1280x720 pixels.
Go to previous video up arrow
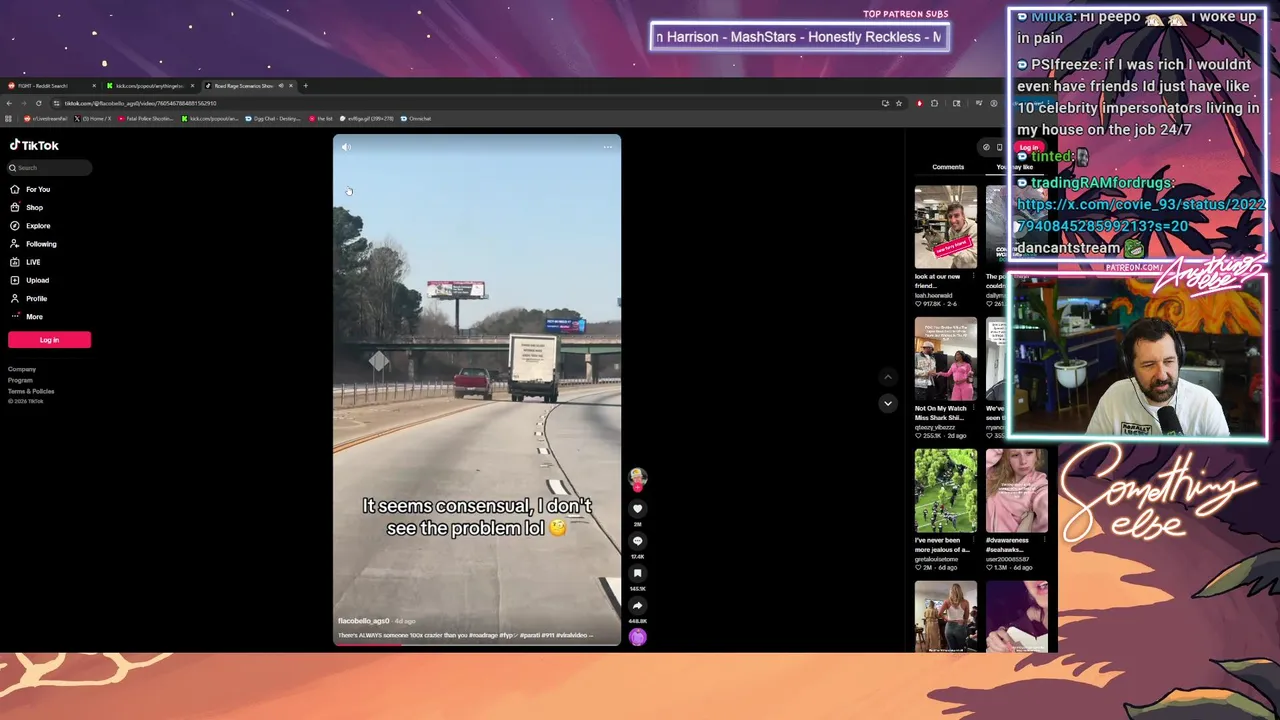point(887,377)
